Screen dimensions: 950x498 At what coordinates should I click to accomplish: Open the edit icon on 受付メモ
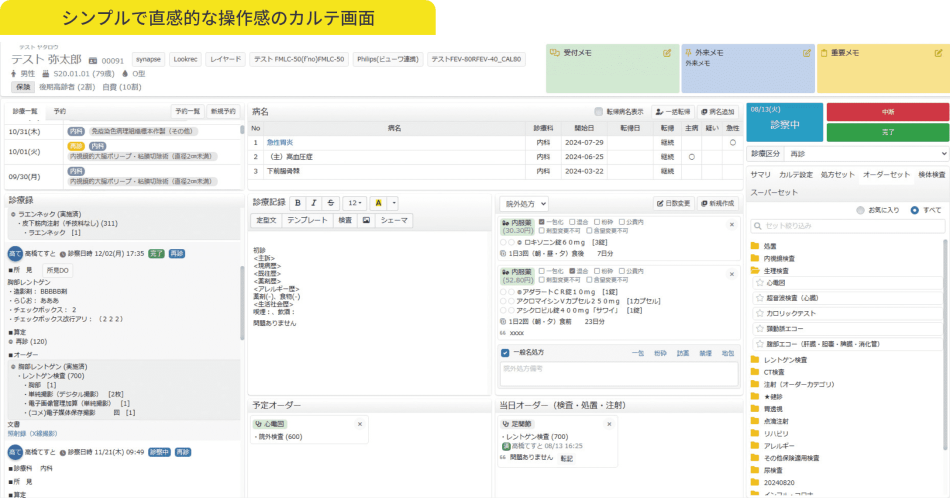(667, 52)
